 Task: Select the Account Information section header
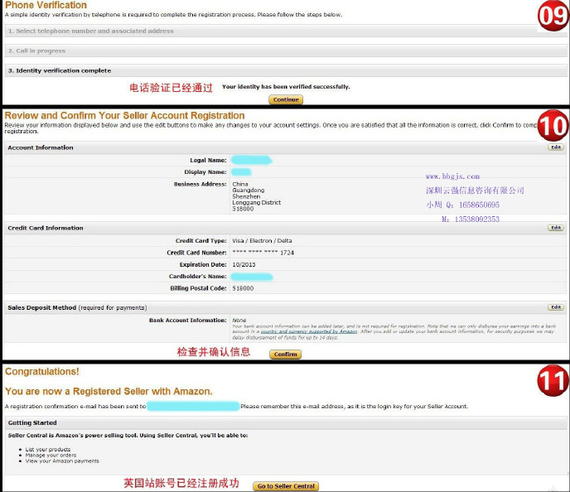(285, 147)
